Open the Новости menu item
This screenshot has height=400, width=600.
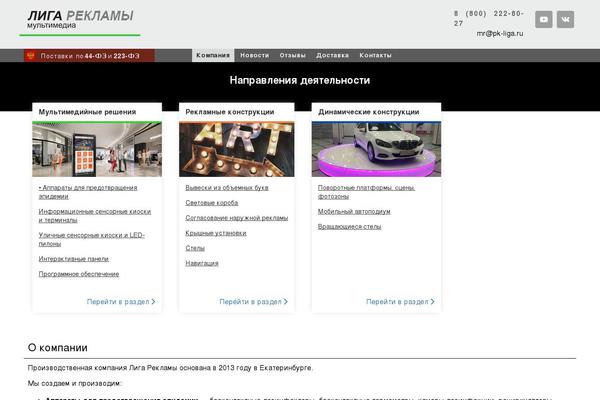tap(254, 56)
